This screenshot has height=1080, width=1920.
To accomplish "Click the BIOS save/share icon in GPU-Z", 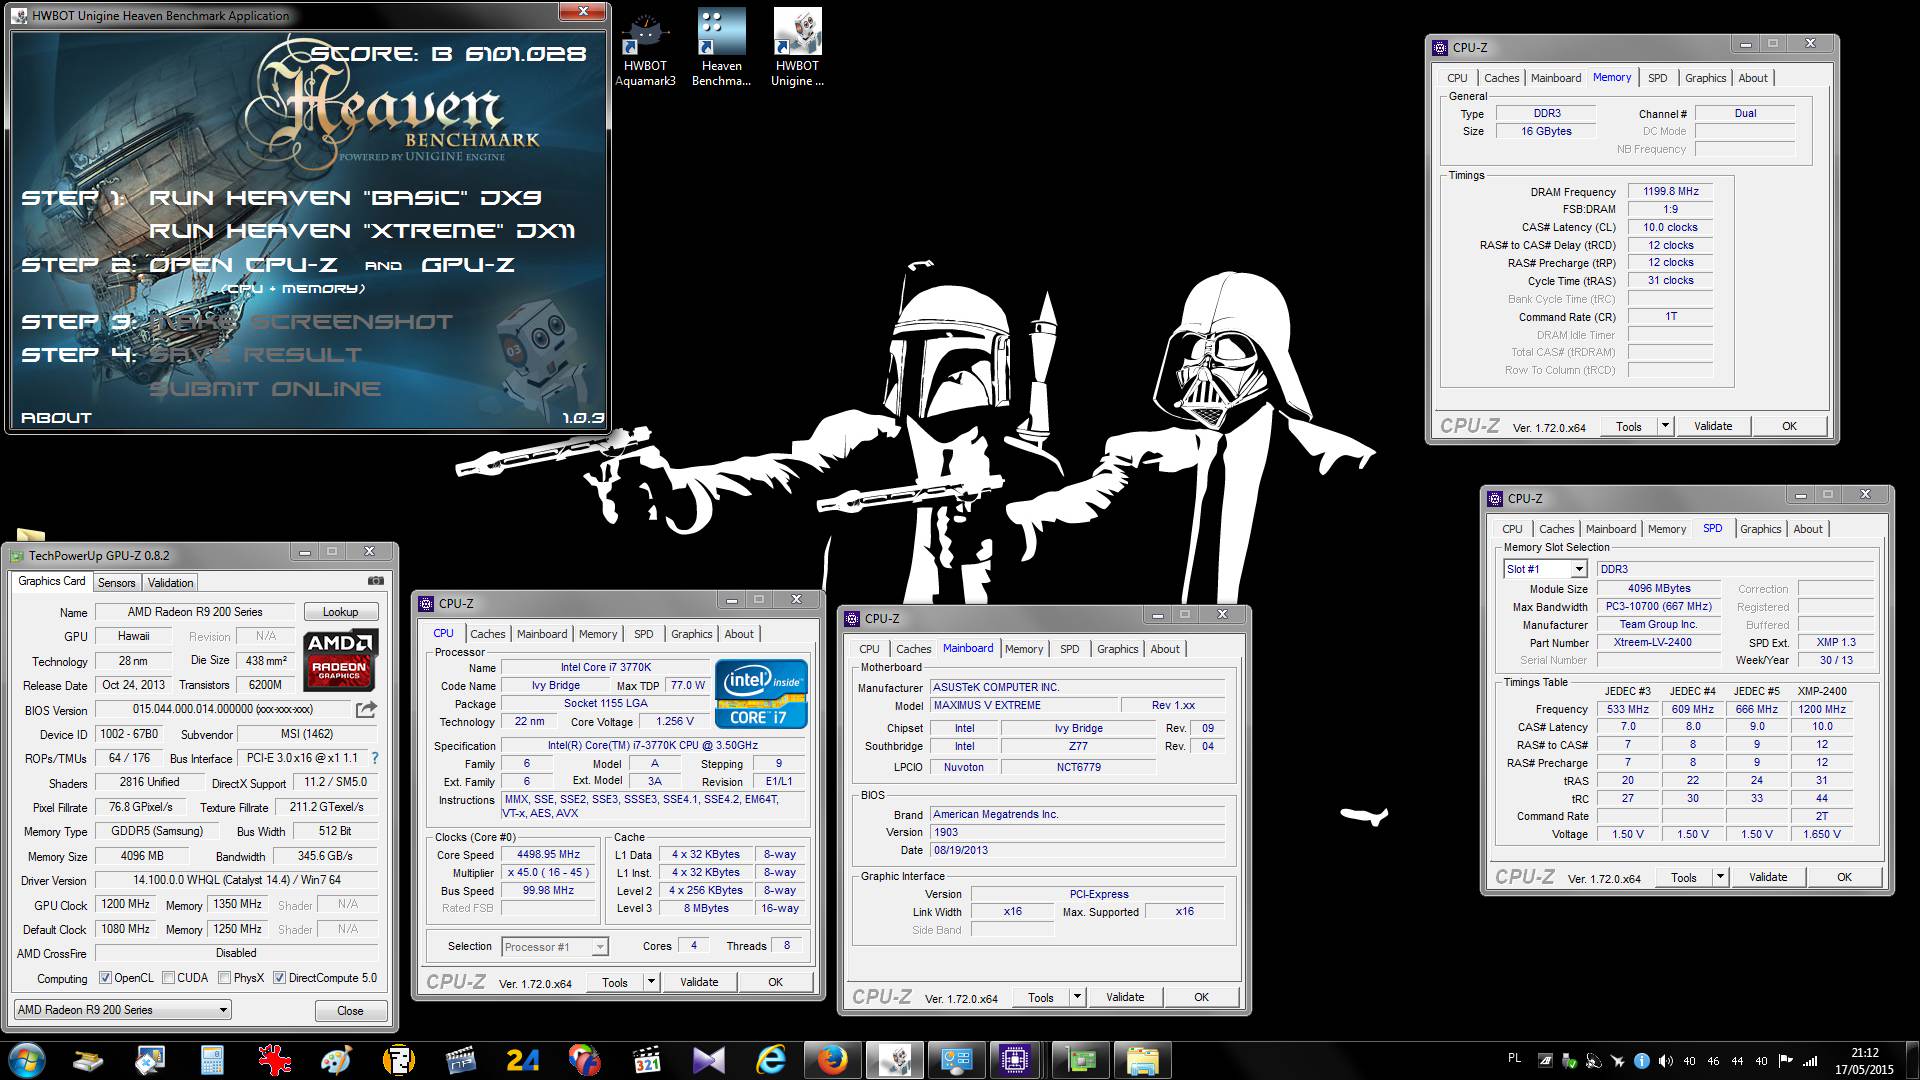I will tap(366, 710).
